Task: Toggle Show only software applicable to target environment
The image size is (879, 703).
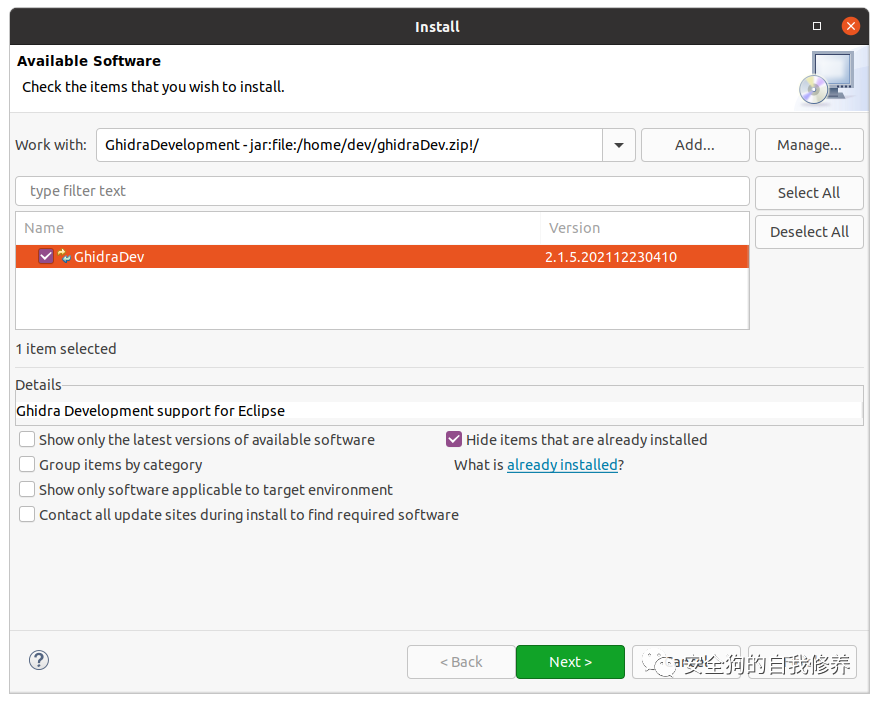Action: [27, 489]
